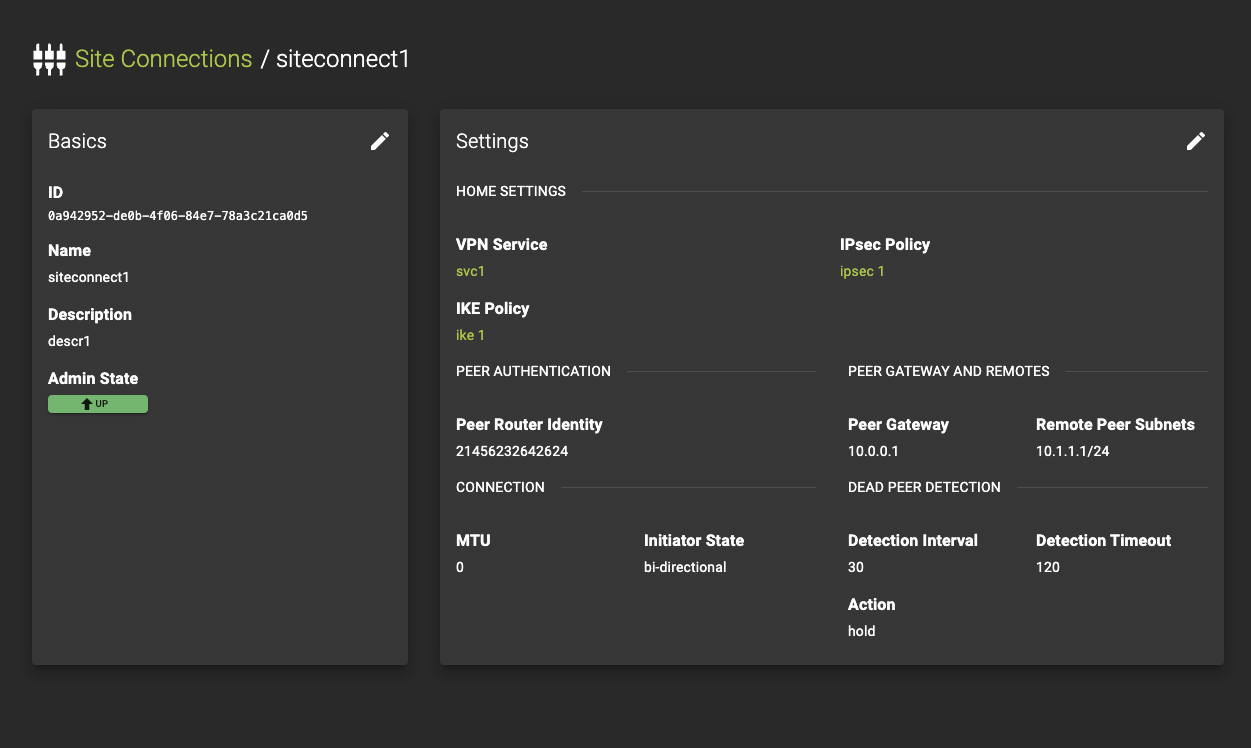The image size is (1251, 748).
Task: Click the Settings card heading
Action: click(x=492, y=141)
